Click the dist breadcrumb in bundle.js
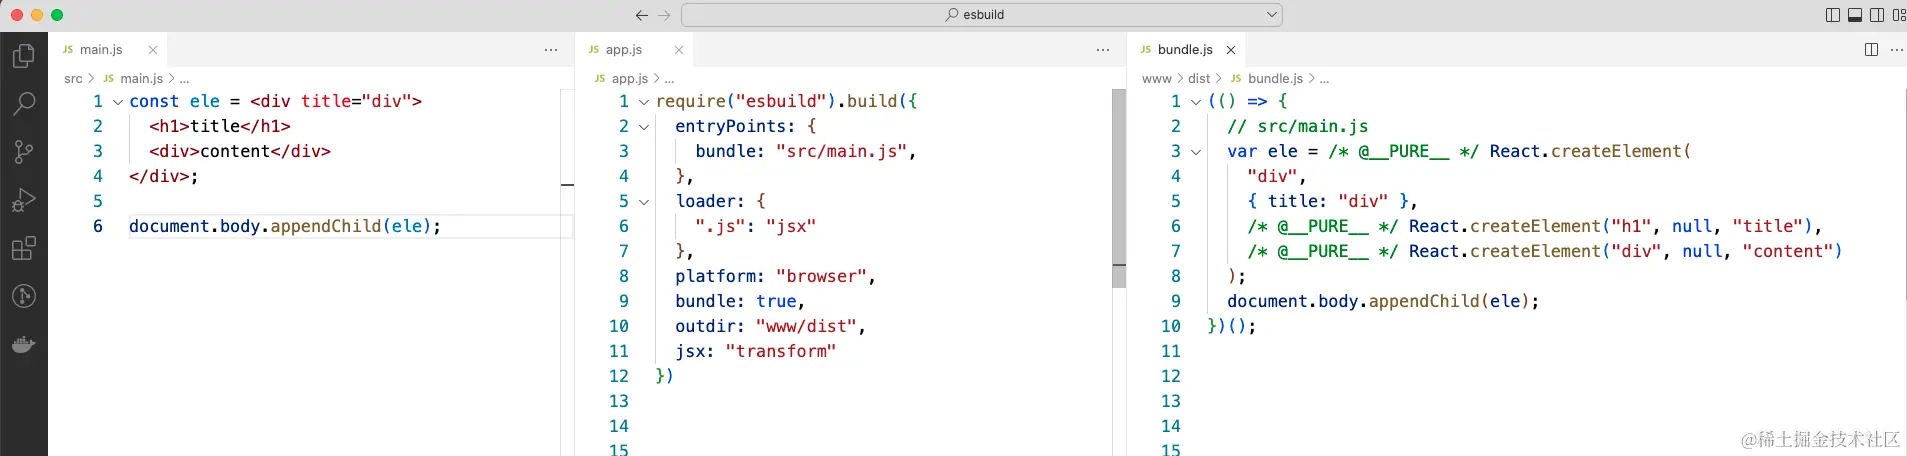This screenshot has height=456, width=1907. point(1199,78)
